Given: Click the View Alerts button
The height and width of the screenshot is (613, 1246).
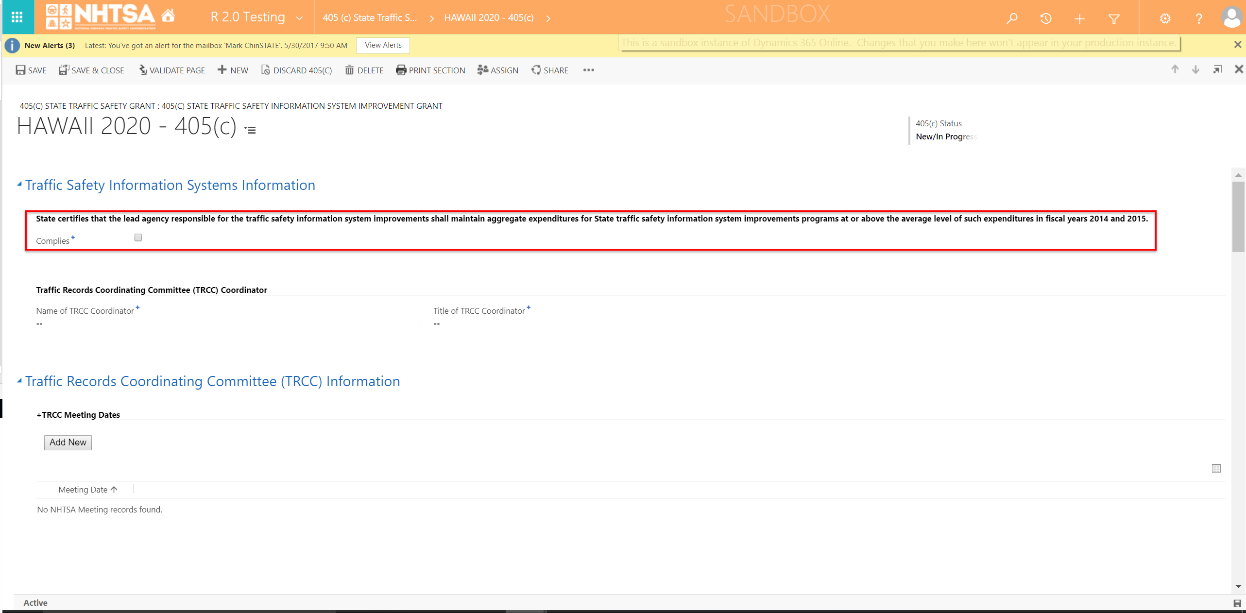Looking at the screenshot, I should (x=383, y=45).
